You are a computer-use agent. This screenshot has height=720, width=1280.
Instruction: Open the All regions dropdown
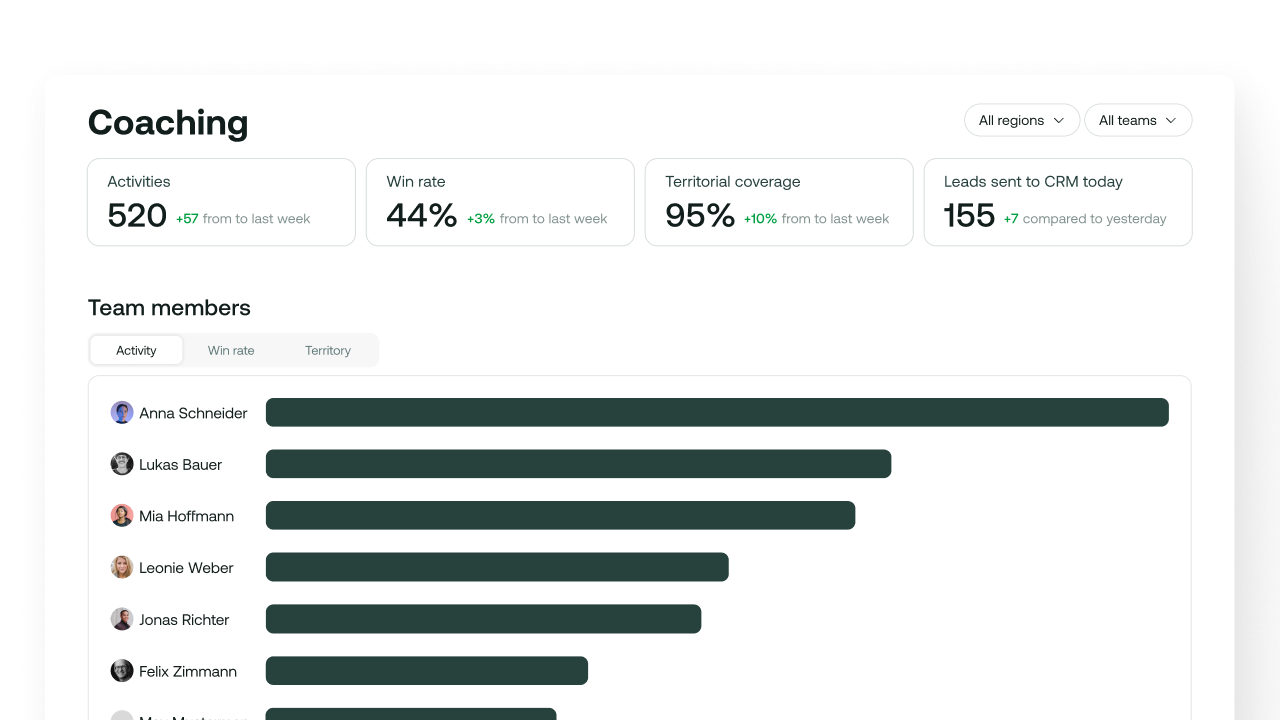pyautogui.click(x=1021, y=120)
